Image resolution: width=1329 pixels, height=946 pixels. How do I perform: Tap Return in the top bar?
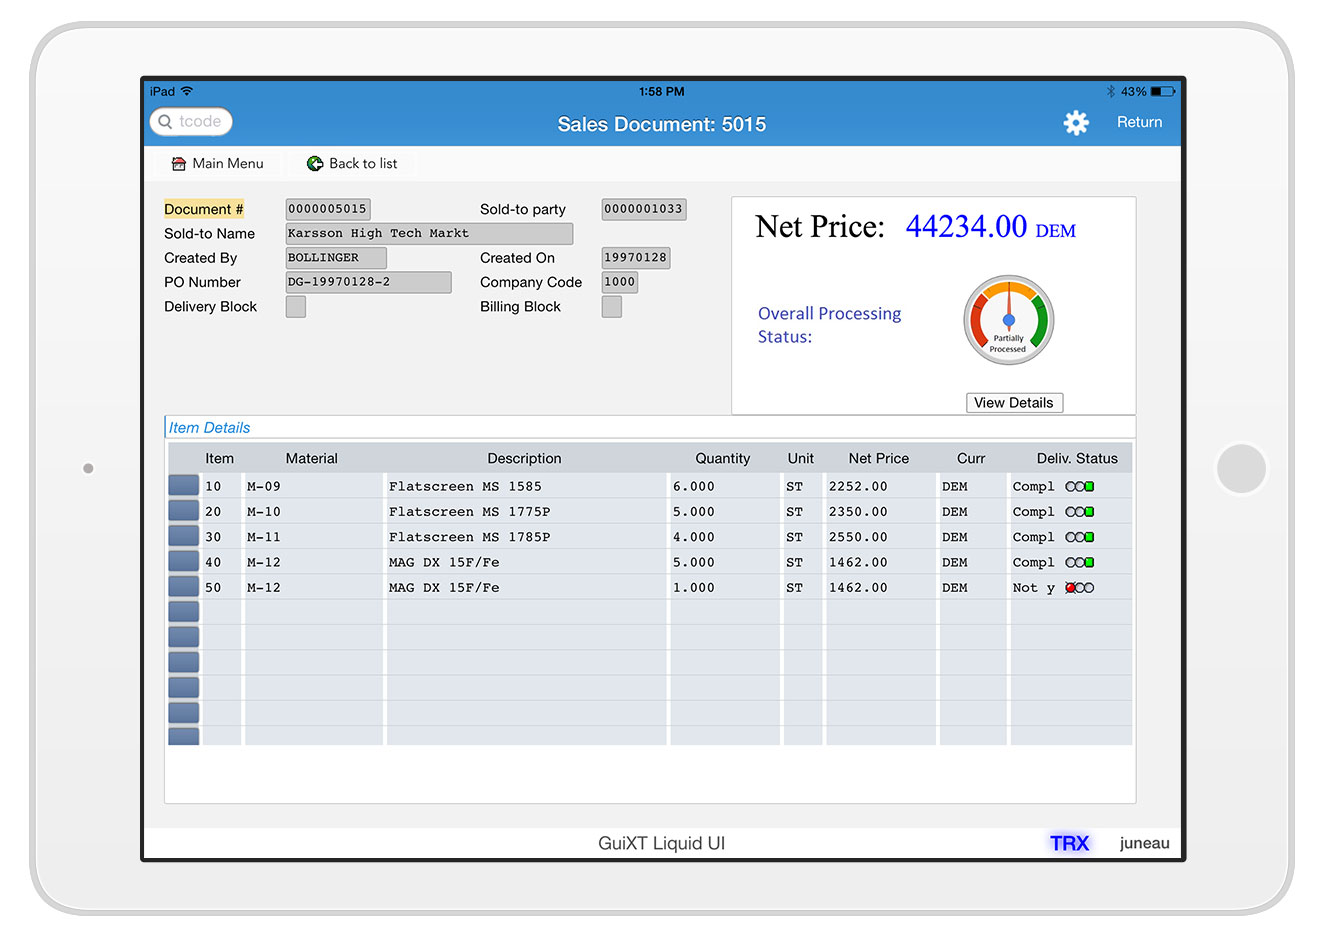tap(1139, 122)
